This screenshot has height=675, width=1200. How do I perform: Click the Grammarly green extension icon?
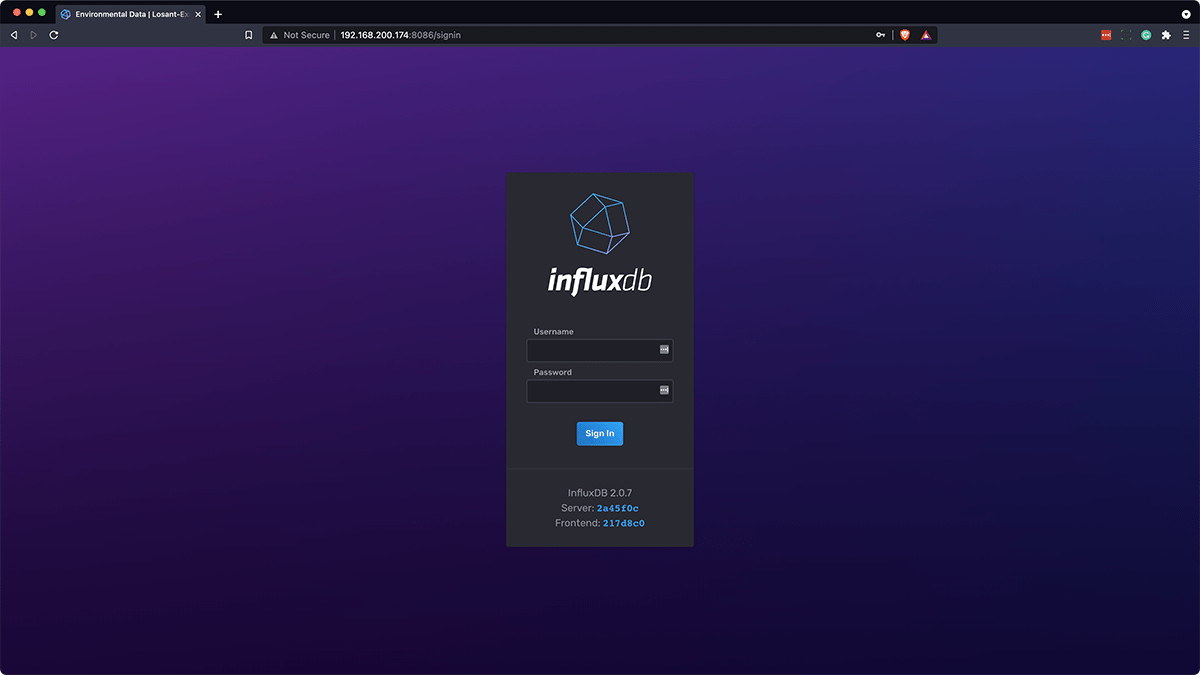[1146, 35]
